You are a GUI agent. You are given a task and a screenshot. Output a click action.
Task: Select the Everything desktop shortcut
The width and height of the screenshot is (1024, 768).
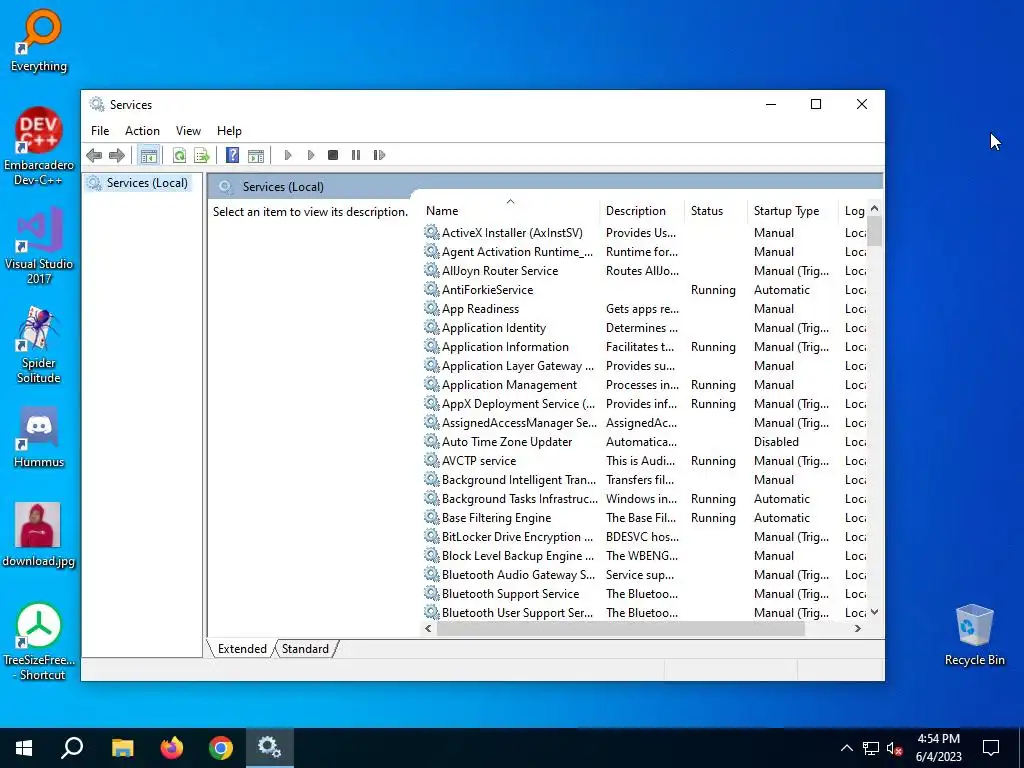pyautogui.click(x=39, y=40)
